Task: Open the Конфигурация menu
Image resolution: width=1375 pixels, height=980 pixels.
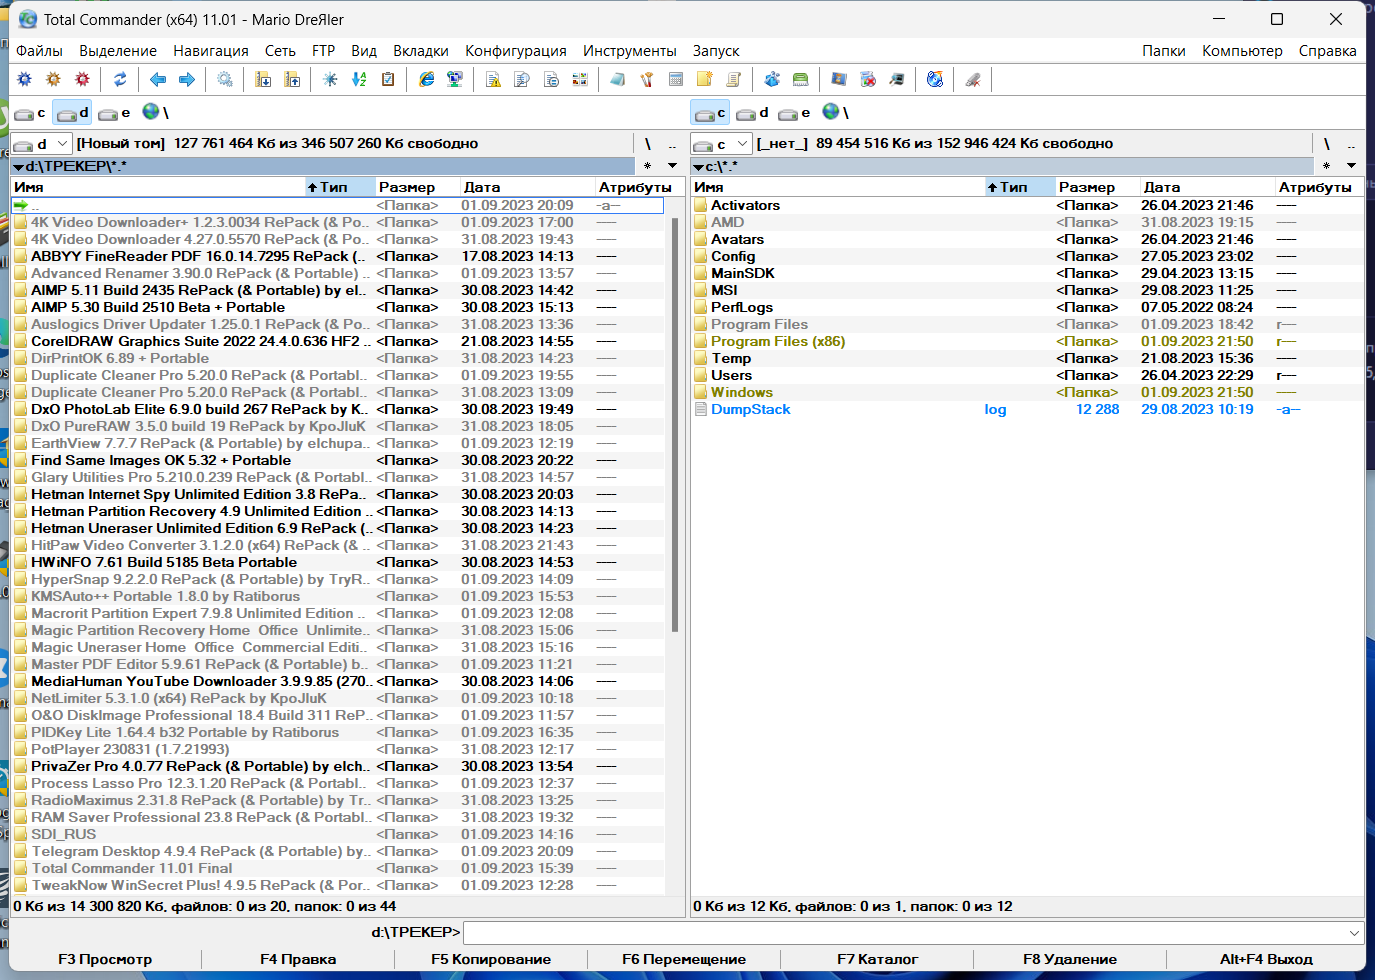Action: pyautogui.click(x=516, y=51)
